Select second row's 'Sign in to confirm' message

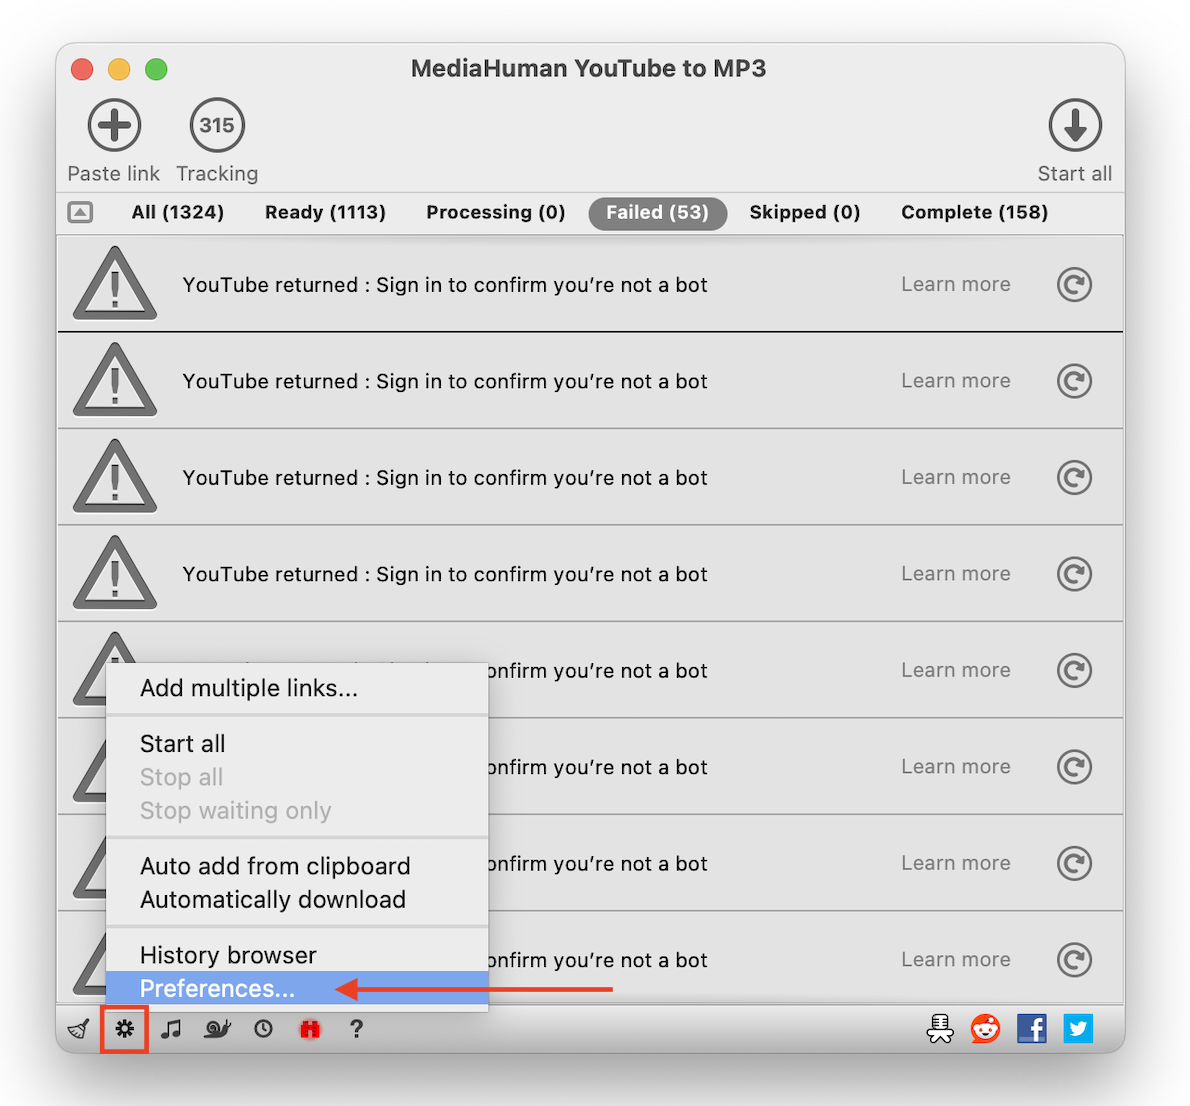click(445, 382)
